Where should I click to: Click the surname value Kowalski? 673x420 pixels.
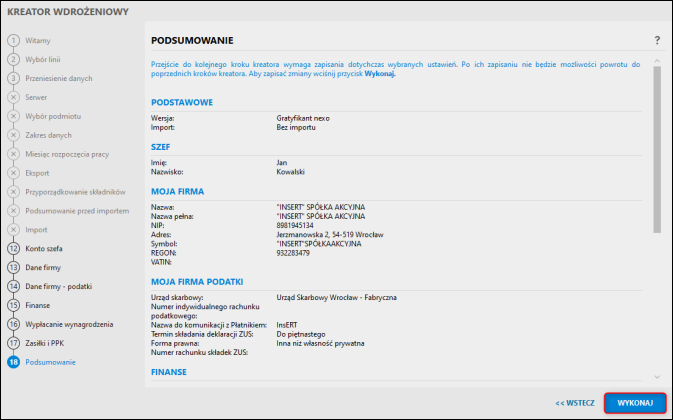point(290,172)
